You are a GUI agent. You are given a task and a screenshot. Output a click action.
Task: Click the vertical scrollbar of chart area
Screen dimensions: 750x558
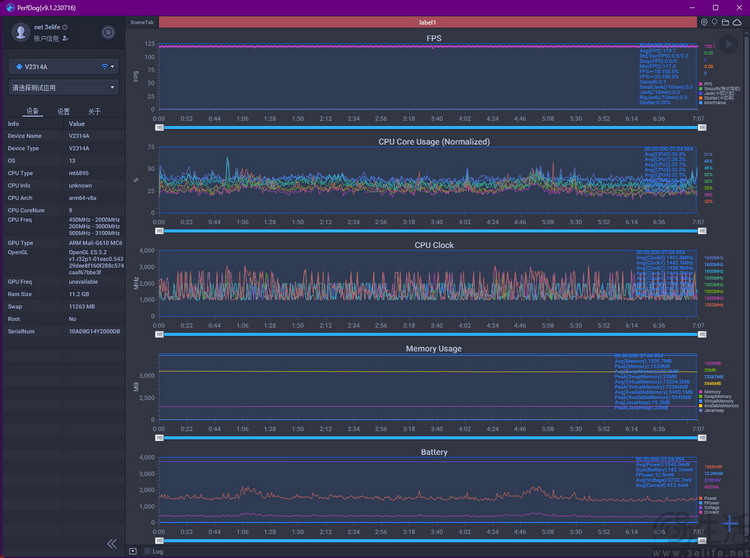747,287
